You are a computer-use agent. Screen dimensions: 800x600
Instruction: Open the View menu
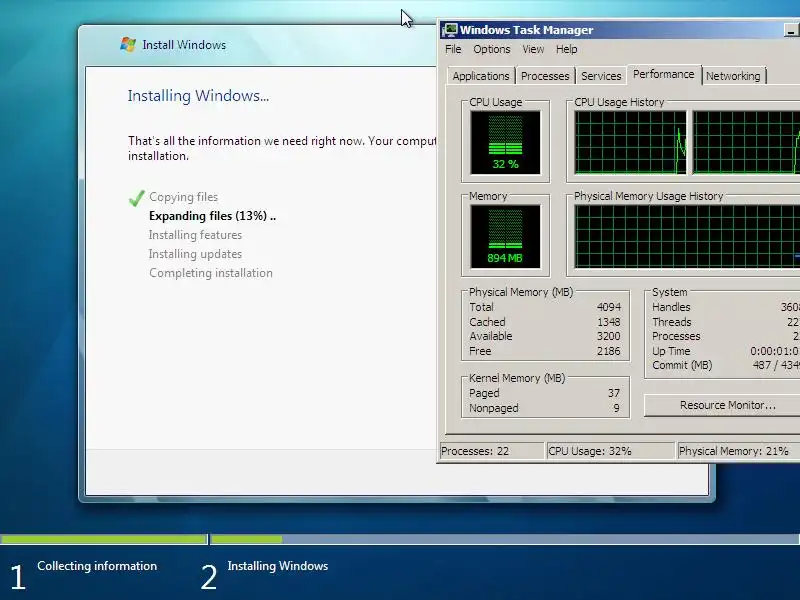533,49
